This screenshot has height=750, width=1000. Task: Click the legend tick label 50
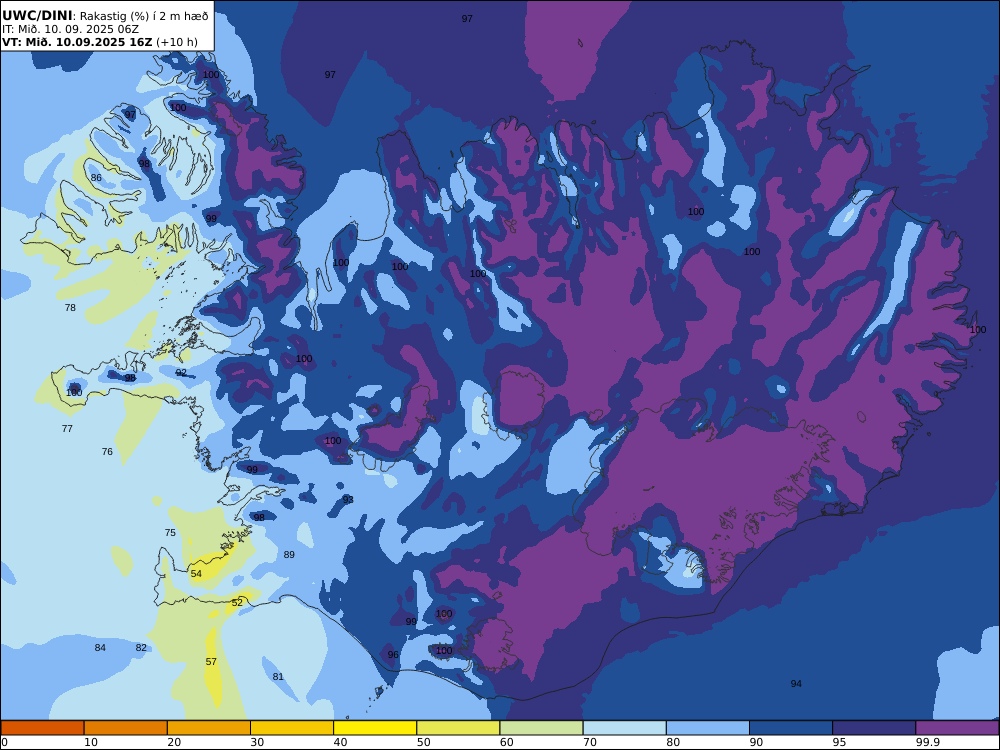(423, 742)
